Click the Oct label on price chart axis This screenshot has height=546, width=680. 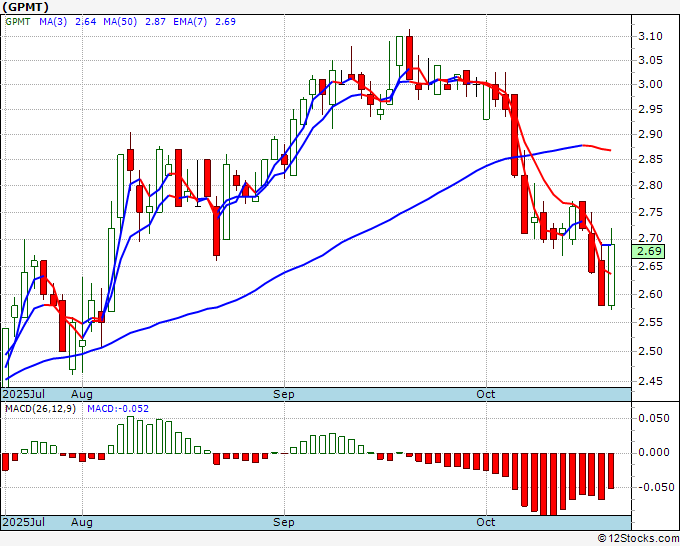[485, 394]
